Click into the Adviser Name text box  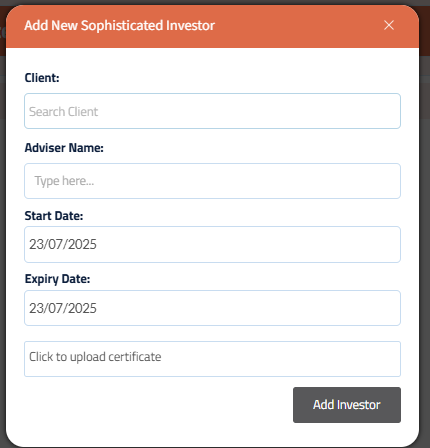coord(212,181)
